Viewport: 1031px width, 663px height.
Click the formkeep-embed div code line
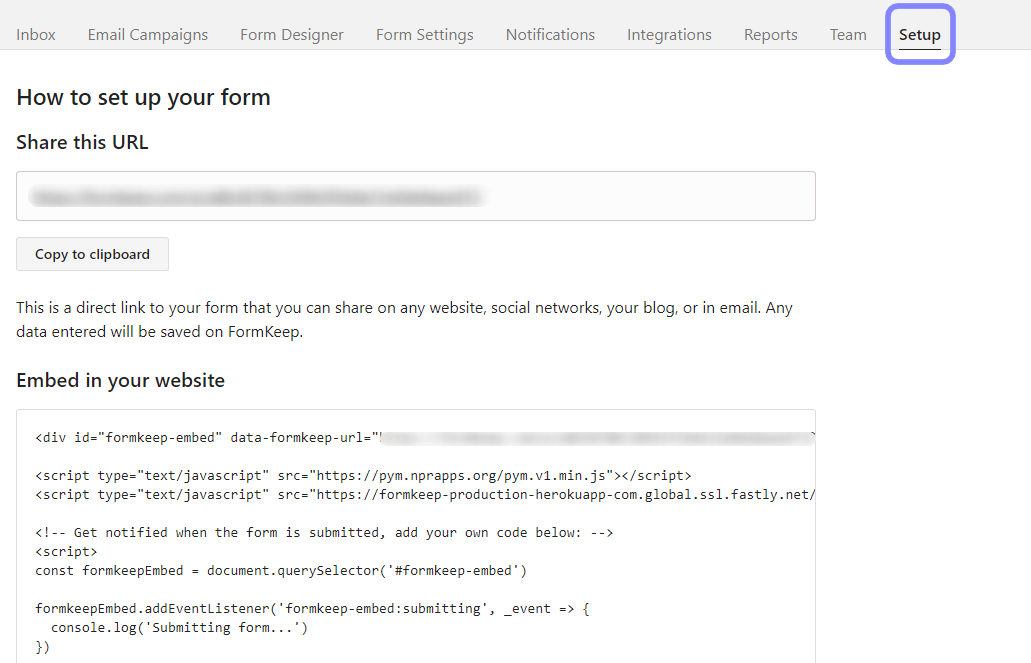coord(425,438)
